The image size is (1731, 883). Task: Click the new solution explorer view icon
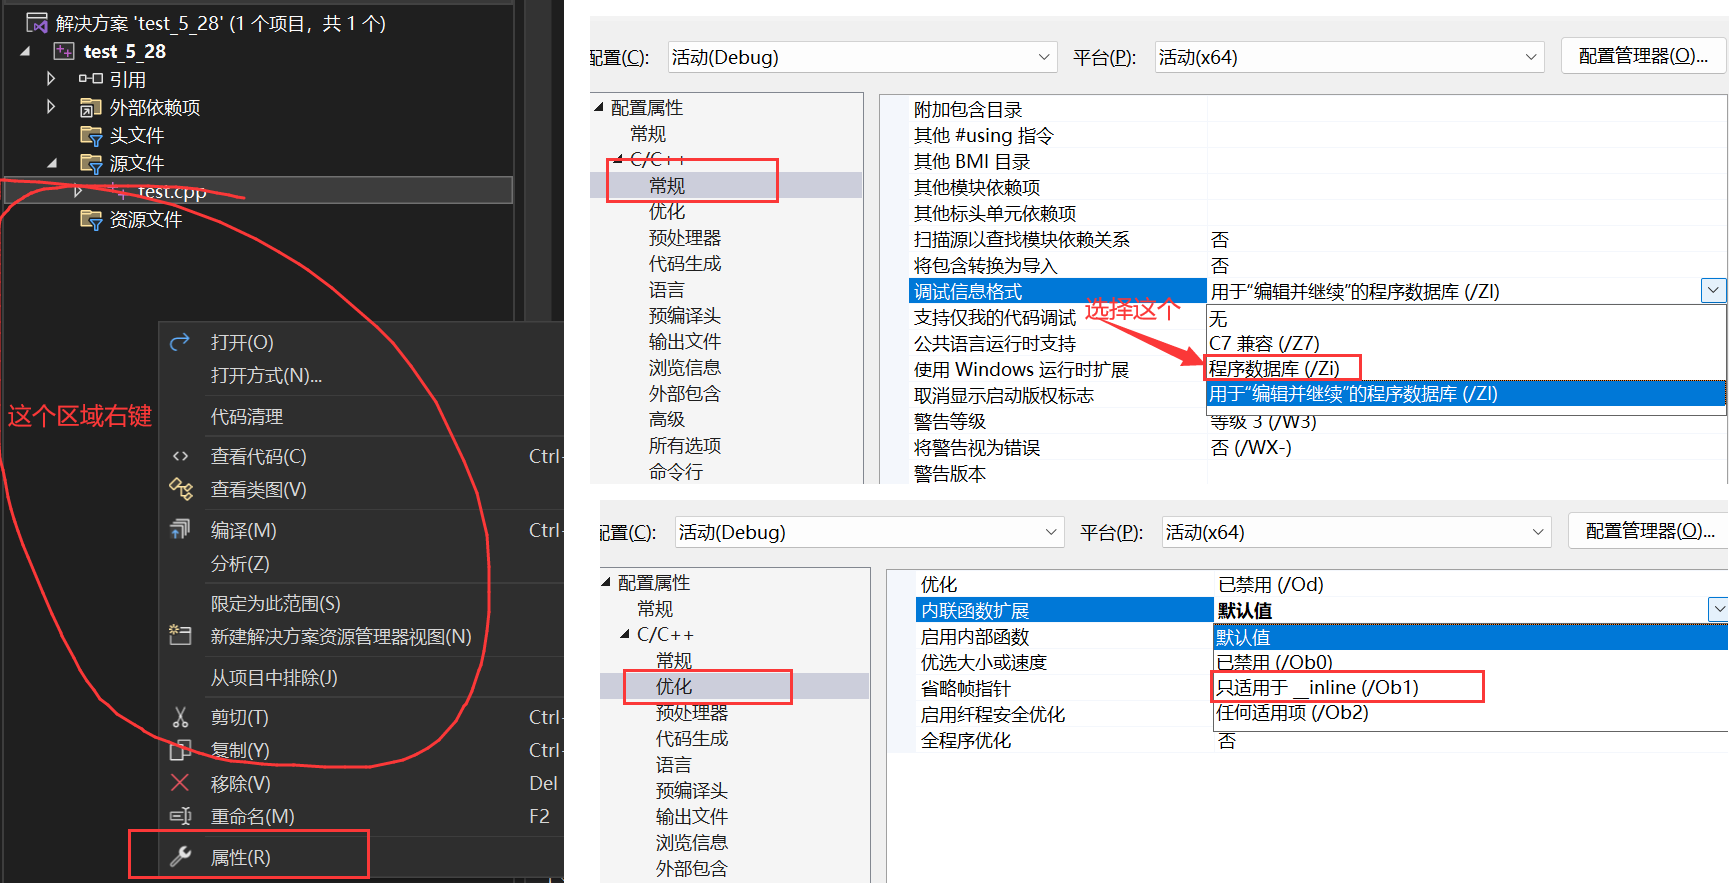coord(180,635)
